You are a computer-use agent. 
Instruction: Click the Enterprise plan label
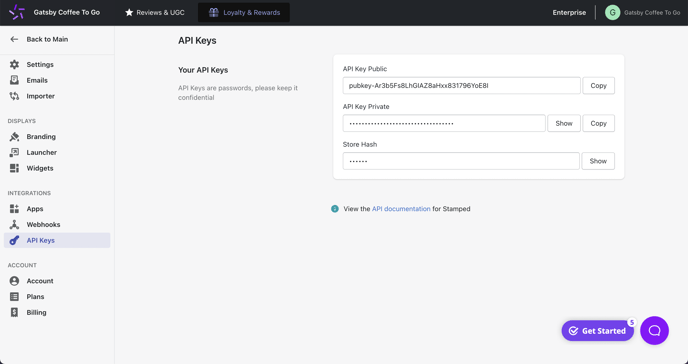point(569,12)
